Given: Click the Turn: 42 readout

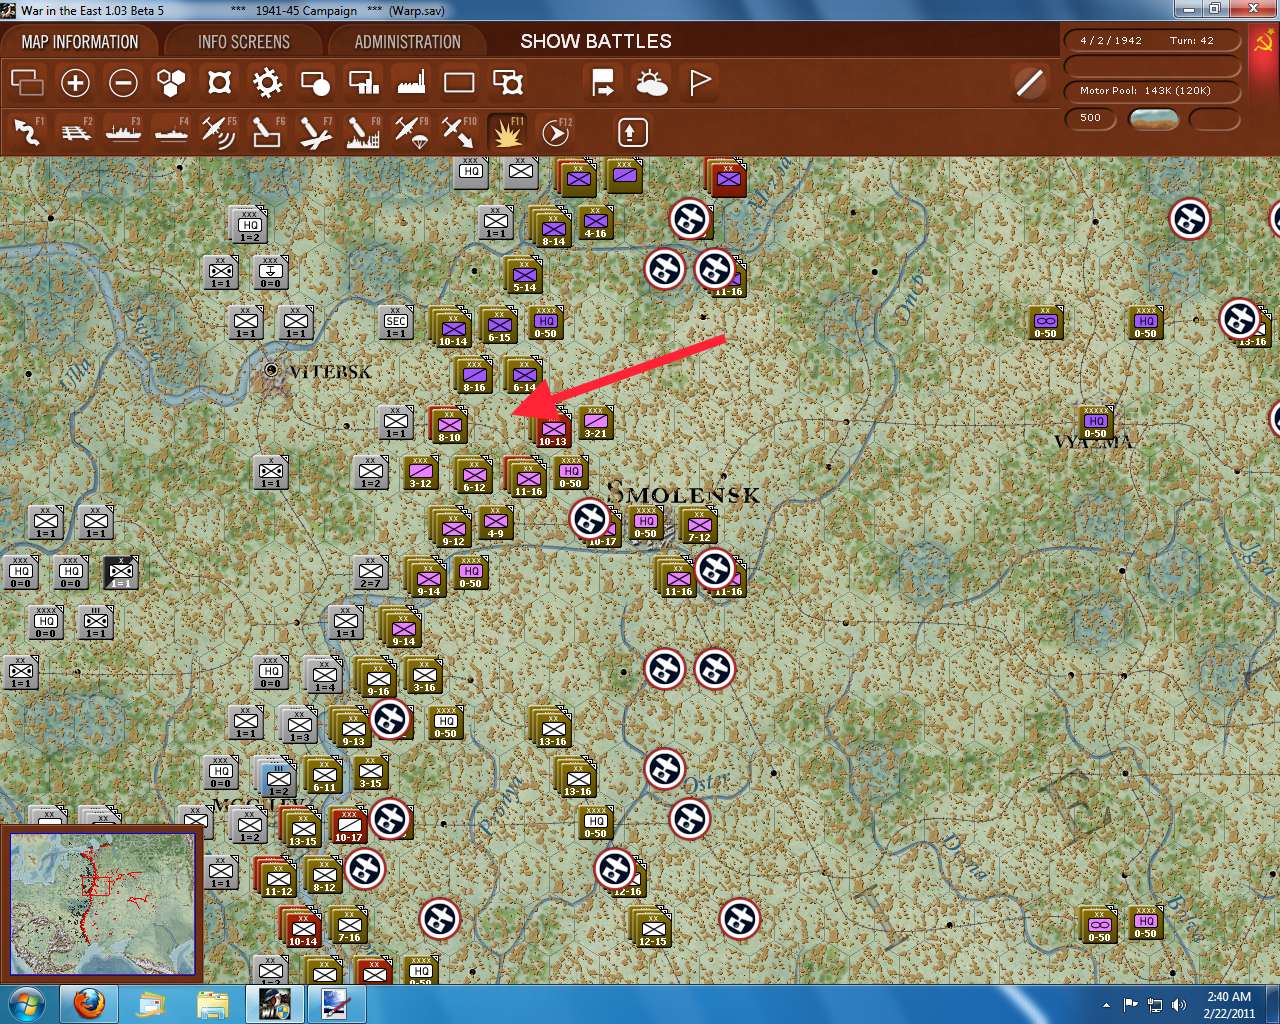Looking at the screenshot, I should point(1192,41).
